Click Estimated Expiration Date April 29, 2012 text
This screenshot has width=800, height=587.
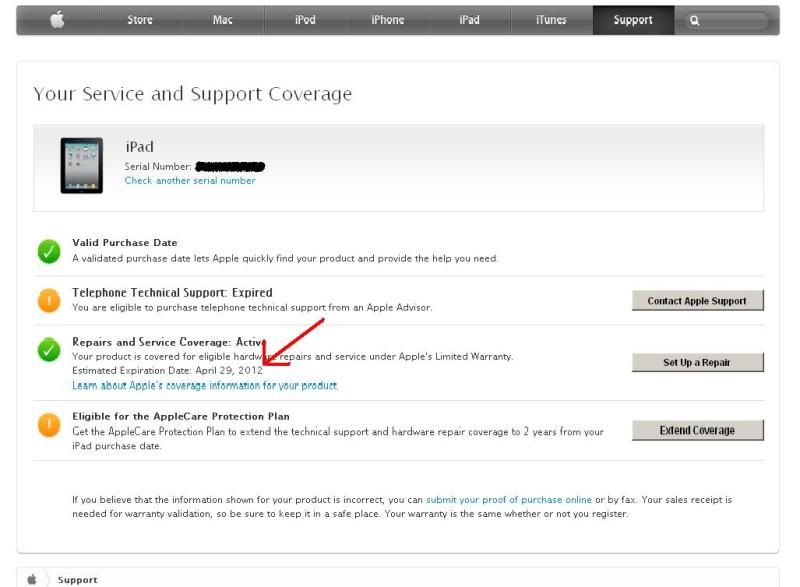(x=167, y=371)
